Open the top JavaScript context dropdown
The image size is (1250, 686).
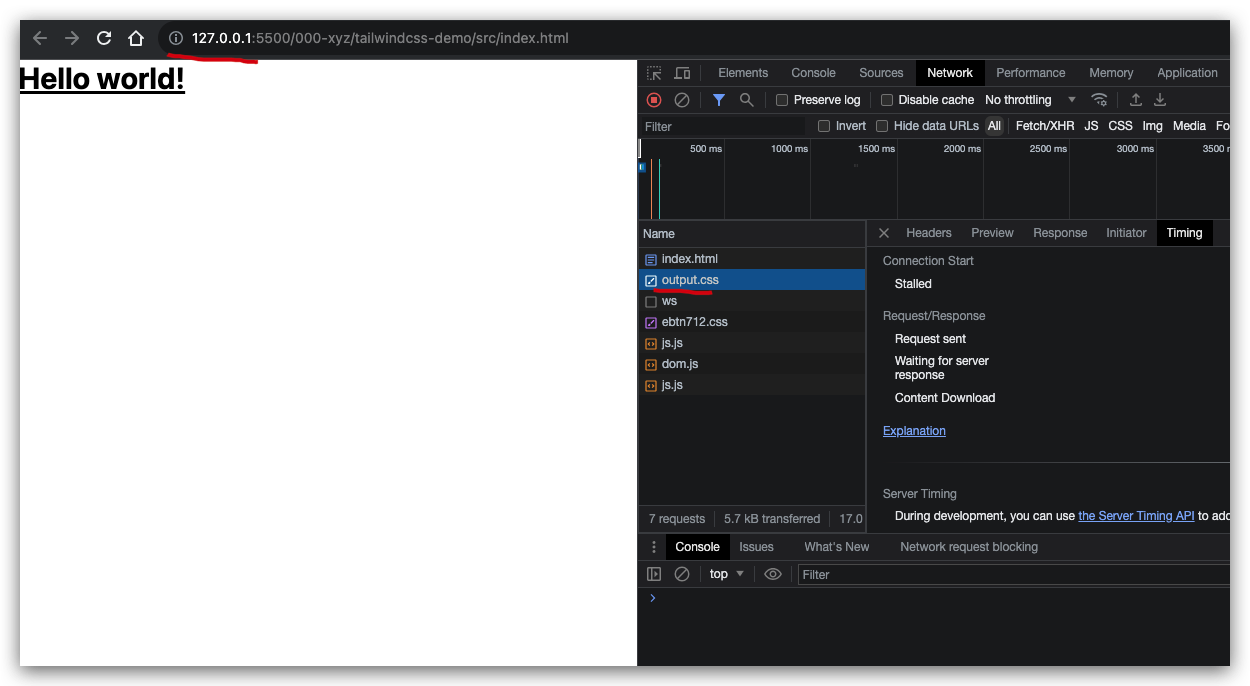point(727,574)
